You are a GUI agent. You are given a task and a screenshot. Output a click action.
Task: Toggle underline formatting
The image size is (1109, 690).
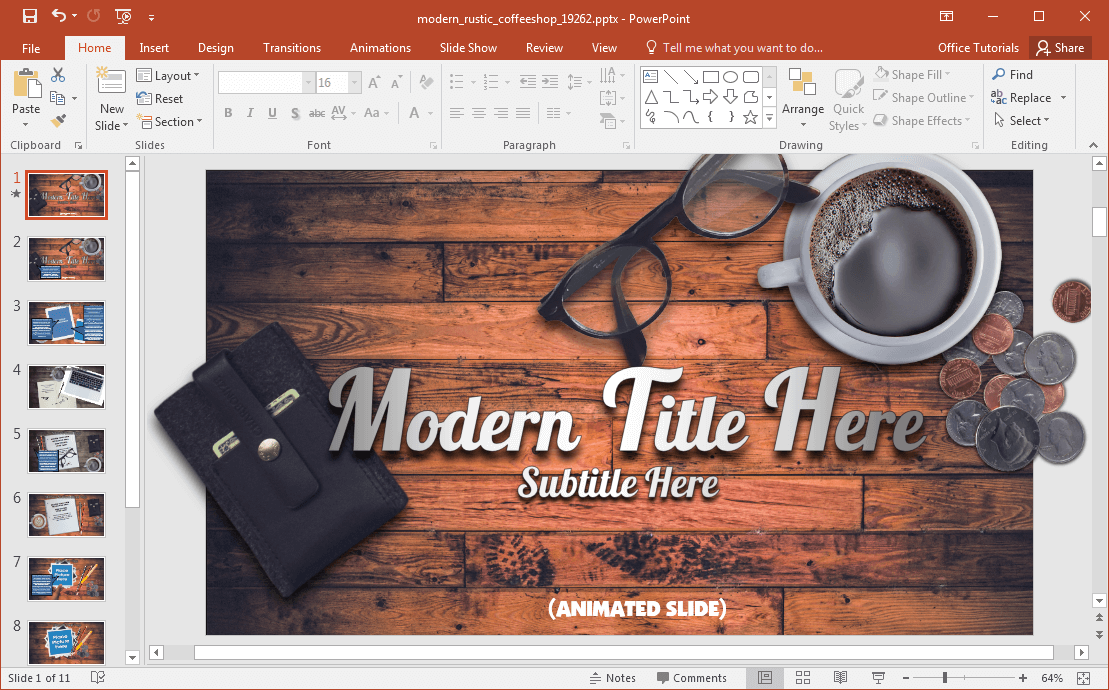271,113
